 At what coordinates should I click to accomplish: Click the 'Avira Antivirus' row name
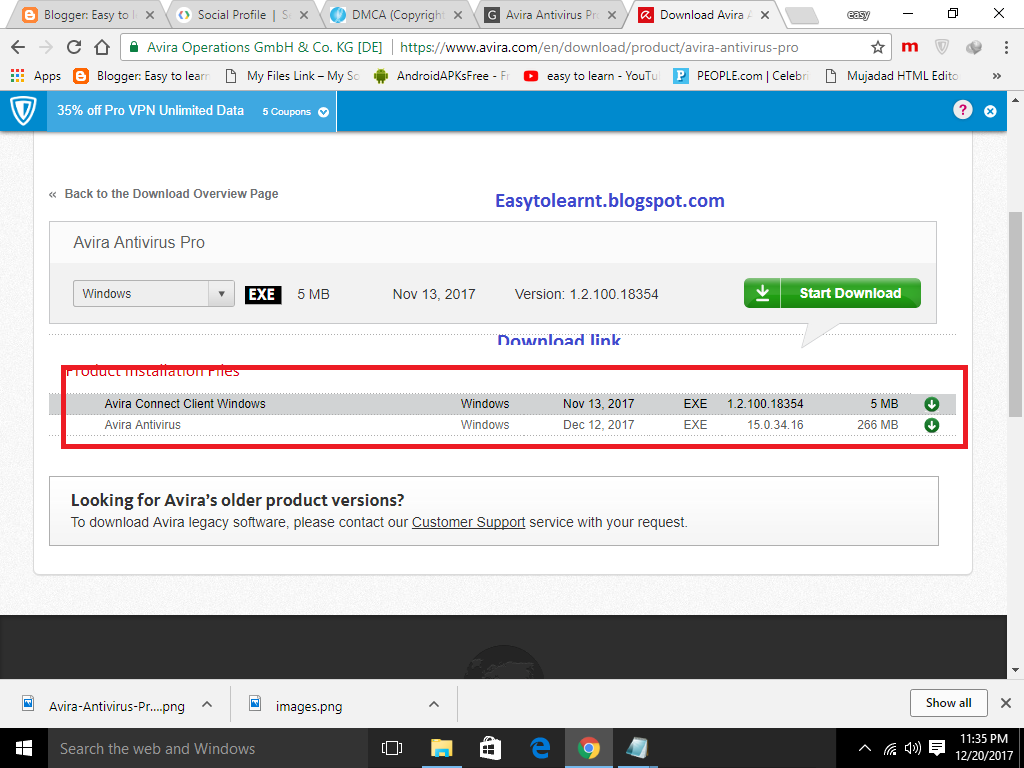(142, 425)
